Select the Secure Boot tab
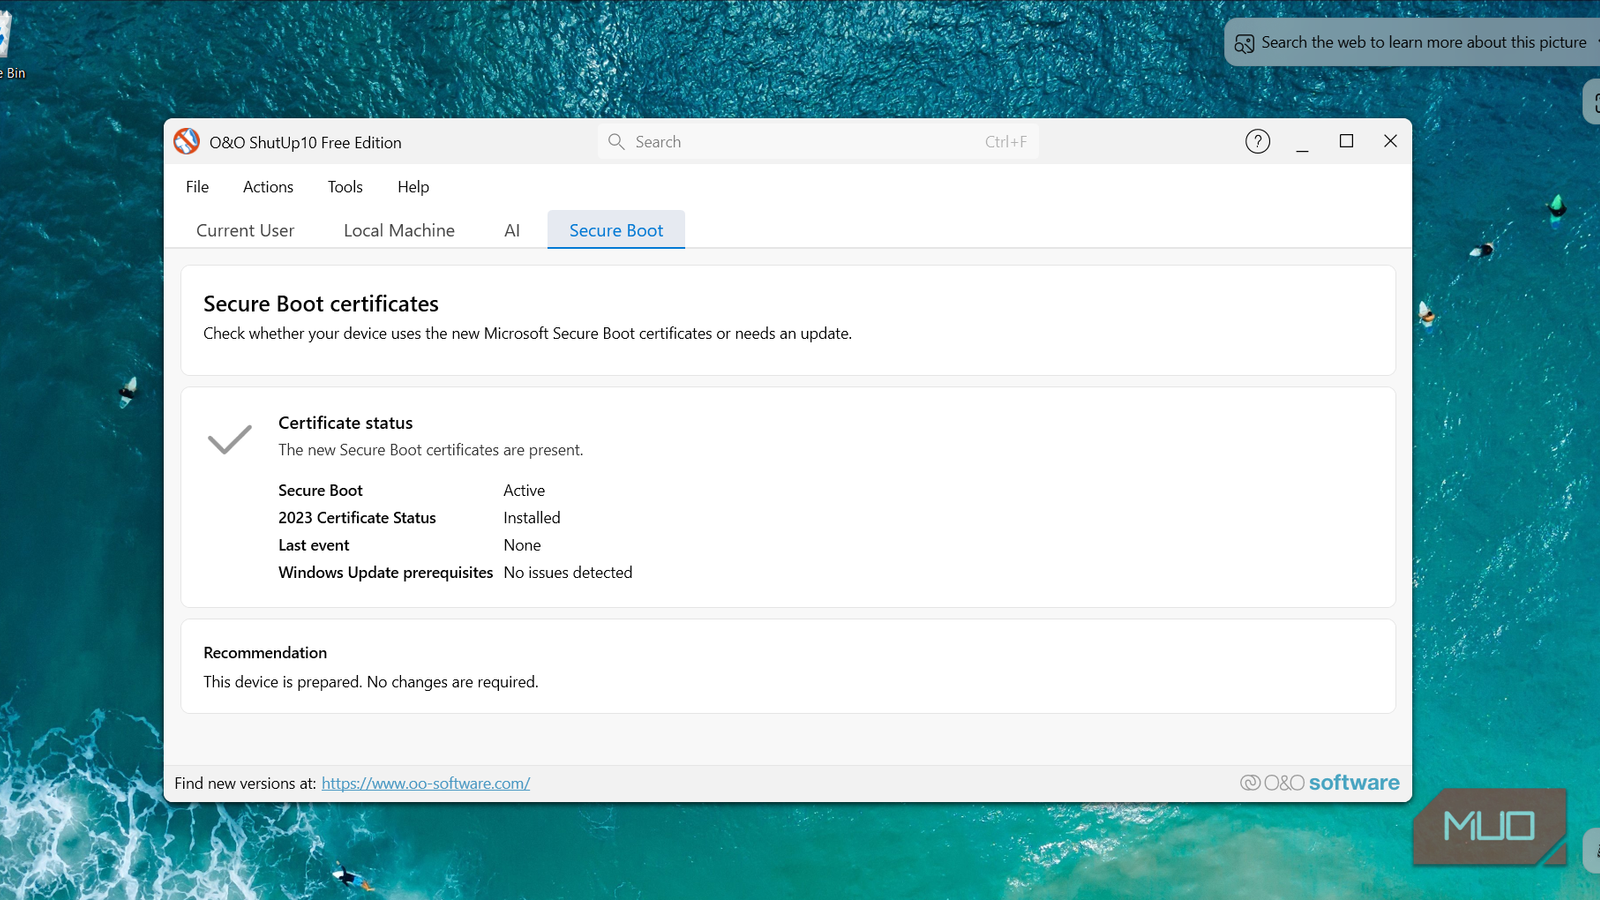1600x900 pixels. coord(616,230)
